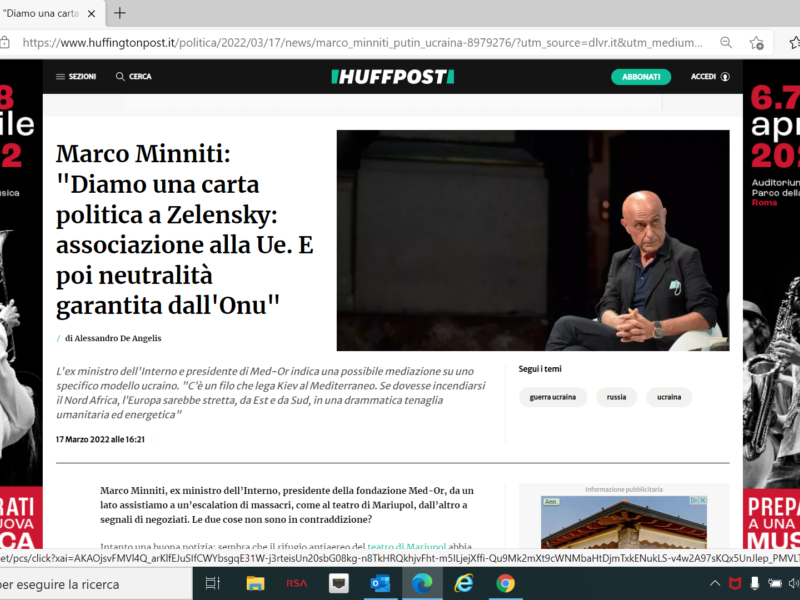Open Task View on taskbar
This screenshot has width=800, height=600.
(212, 583)
